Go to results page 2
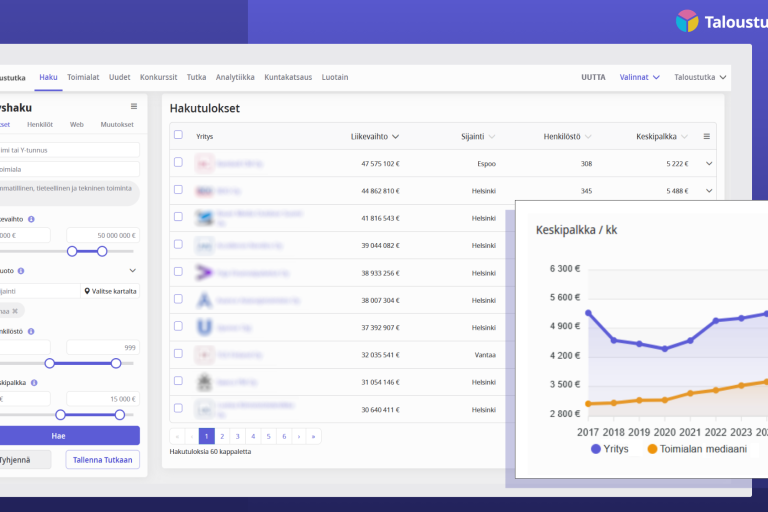Screen dimensions: 768x512 222,436
